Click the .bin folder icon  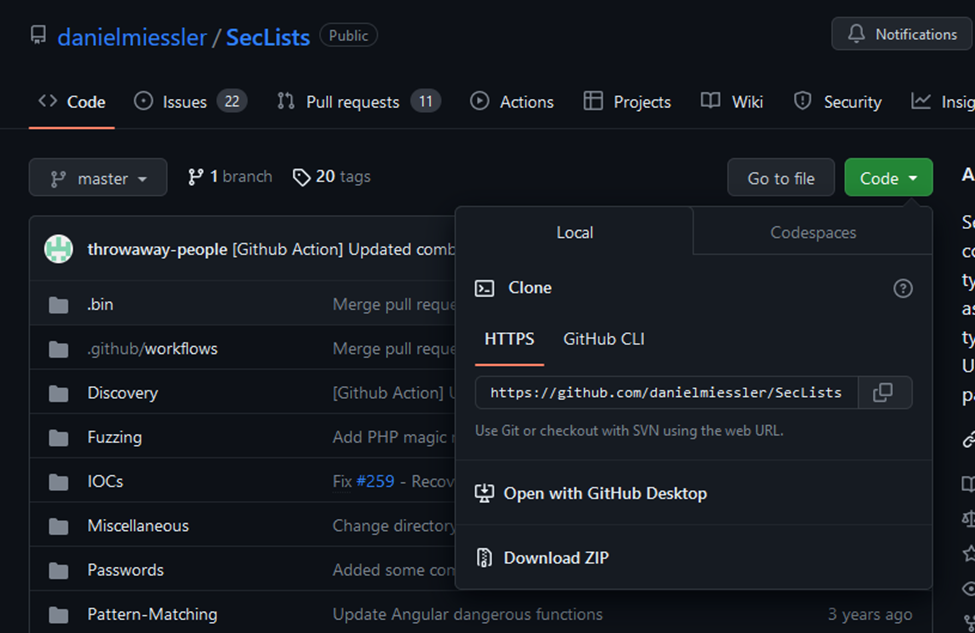(x=58, y=305)
